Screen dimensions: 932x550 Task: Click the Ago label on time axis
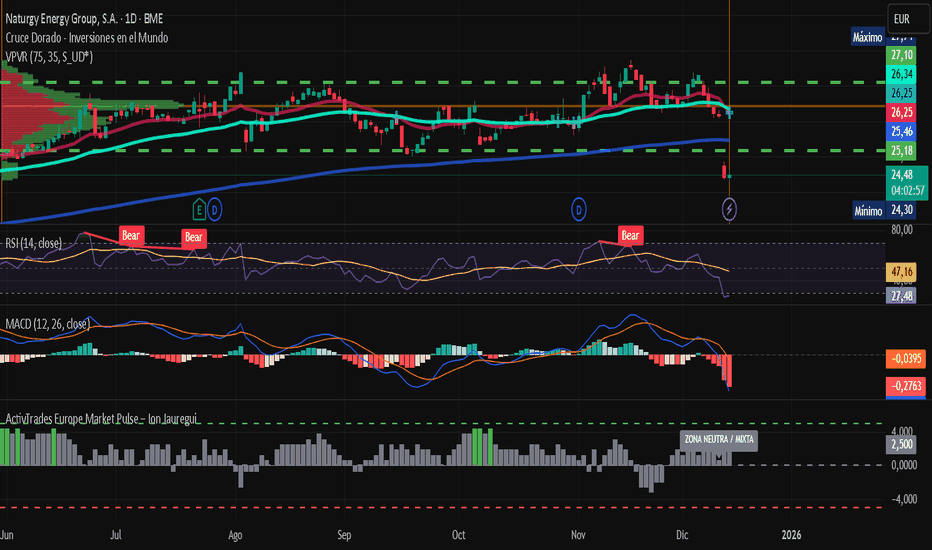tap(235, 535)
